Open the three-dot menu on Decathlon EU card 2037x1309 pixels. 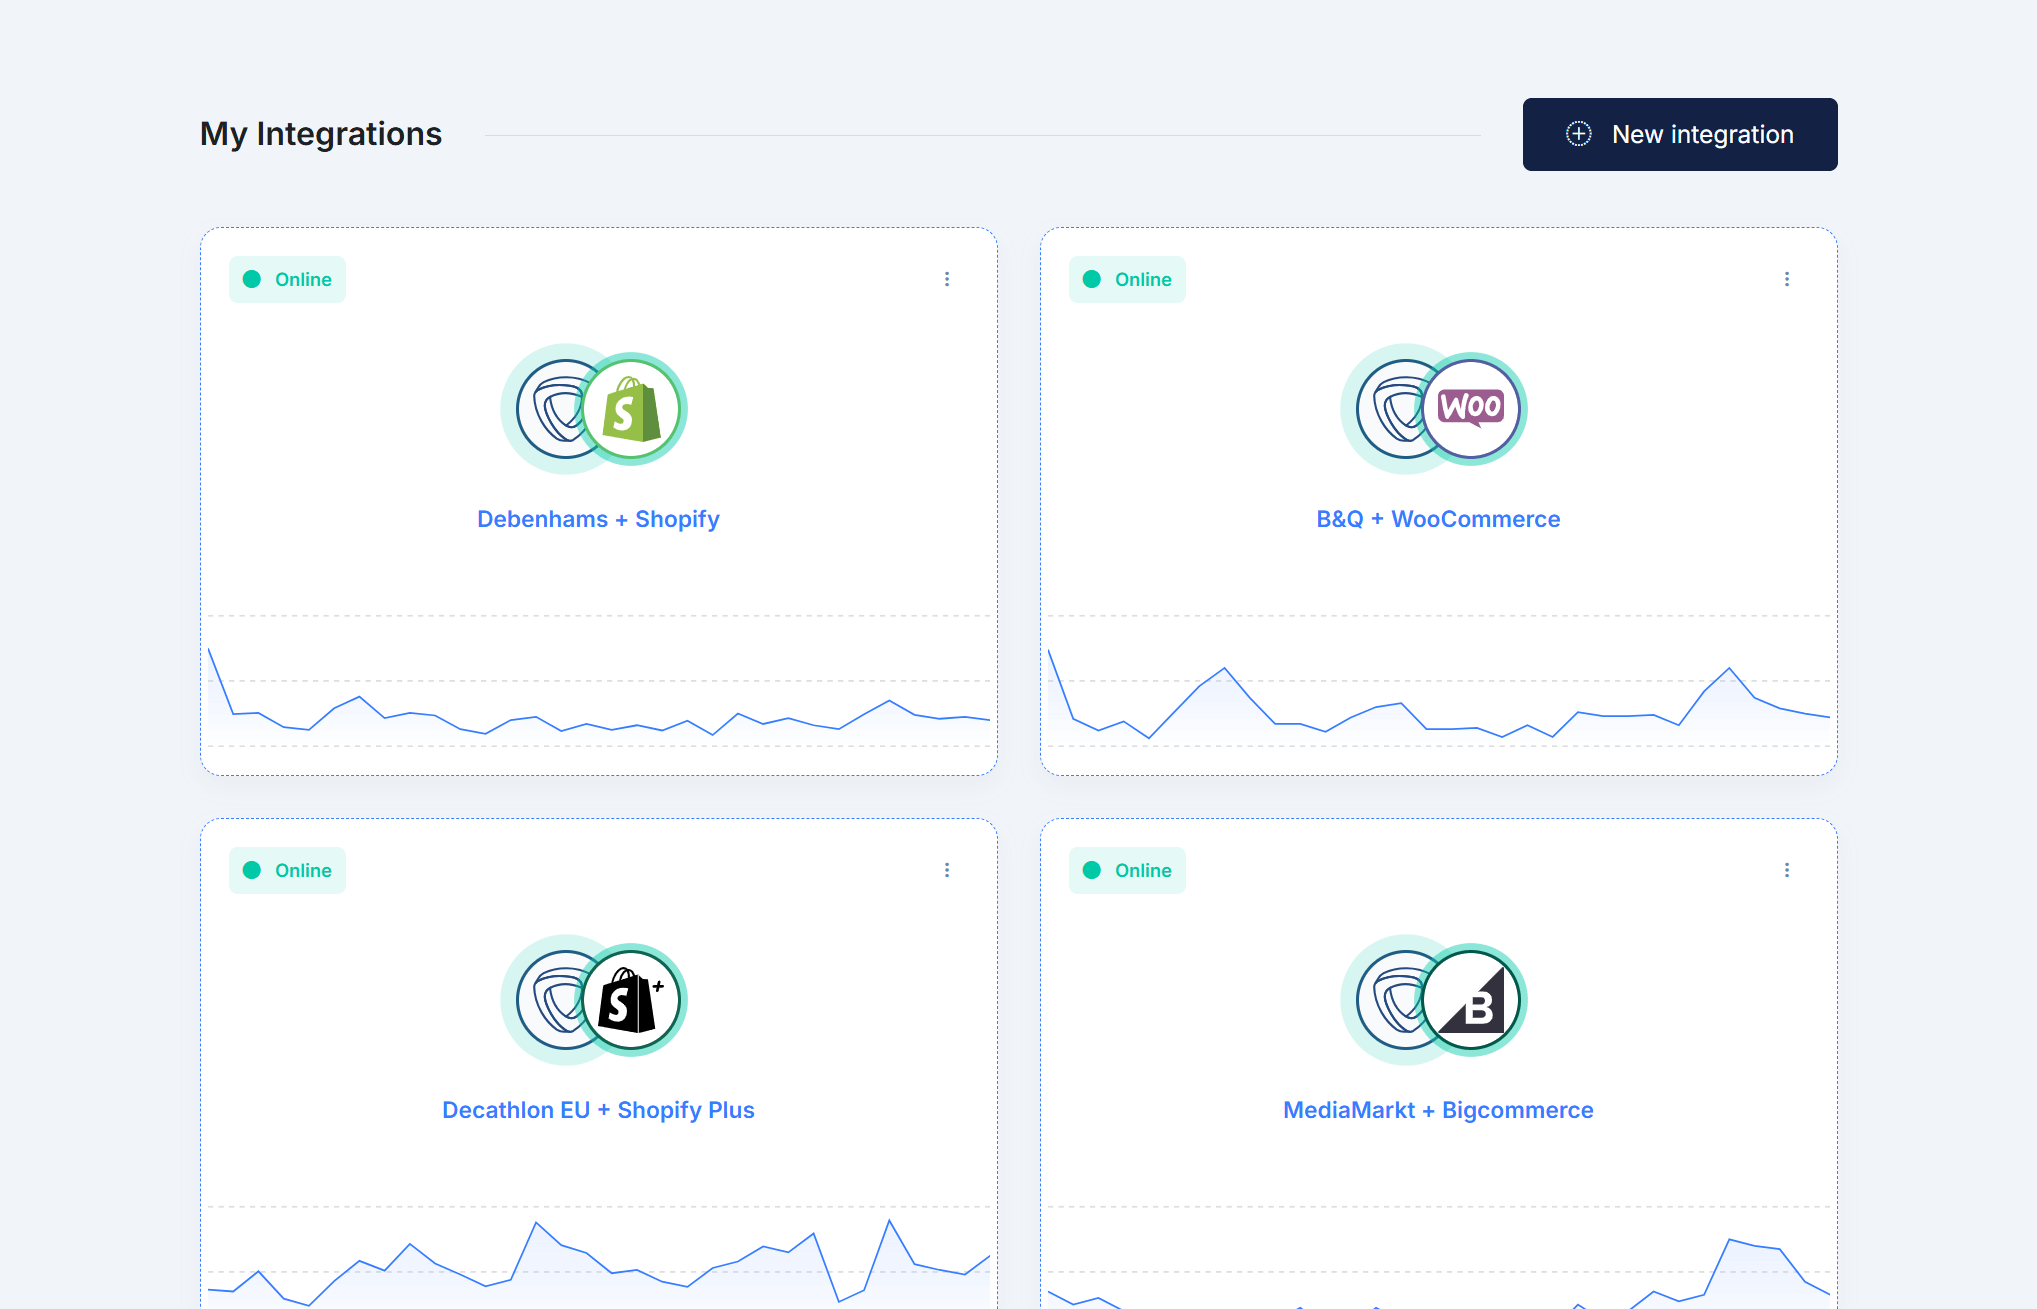pyautogui.click(x=946, y=870)
